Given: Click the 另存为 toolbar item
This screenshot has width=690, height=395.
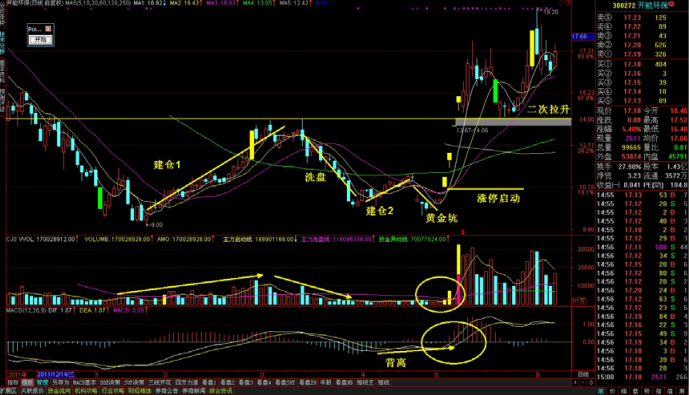Looking at the screenshot, I should 60,383.
